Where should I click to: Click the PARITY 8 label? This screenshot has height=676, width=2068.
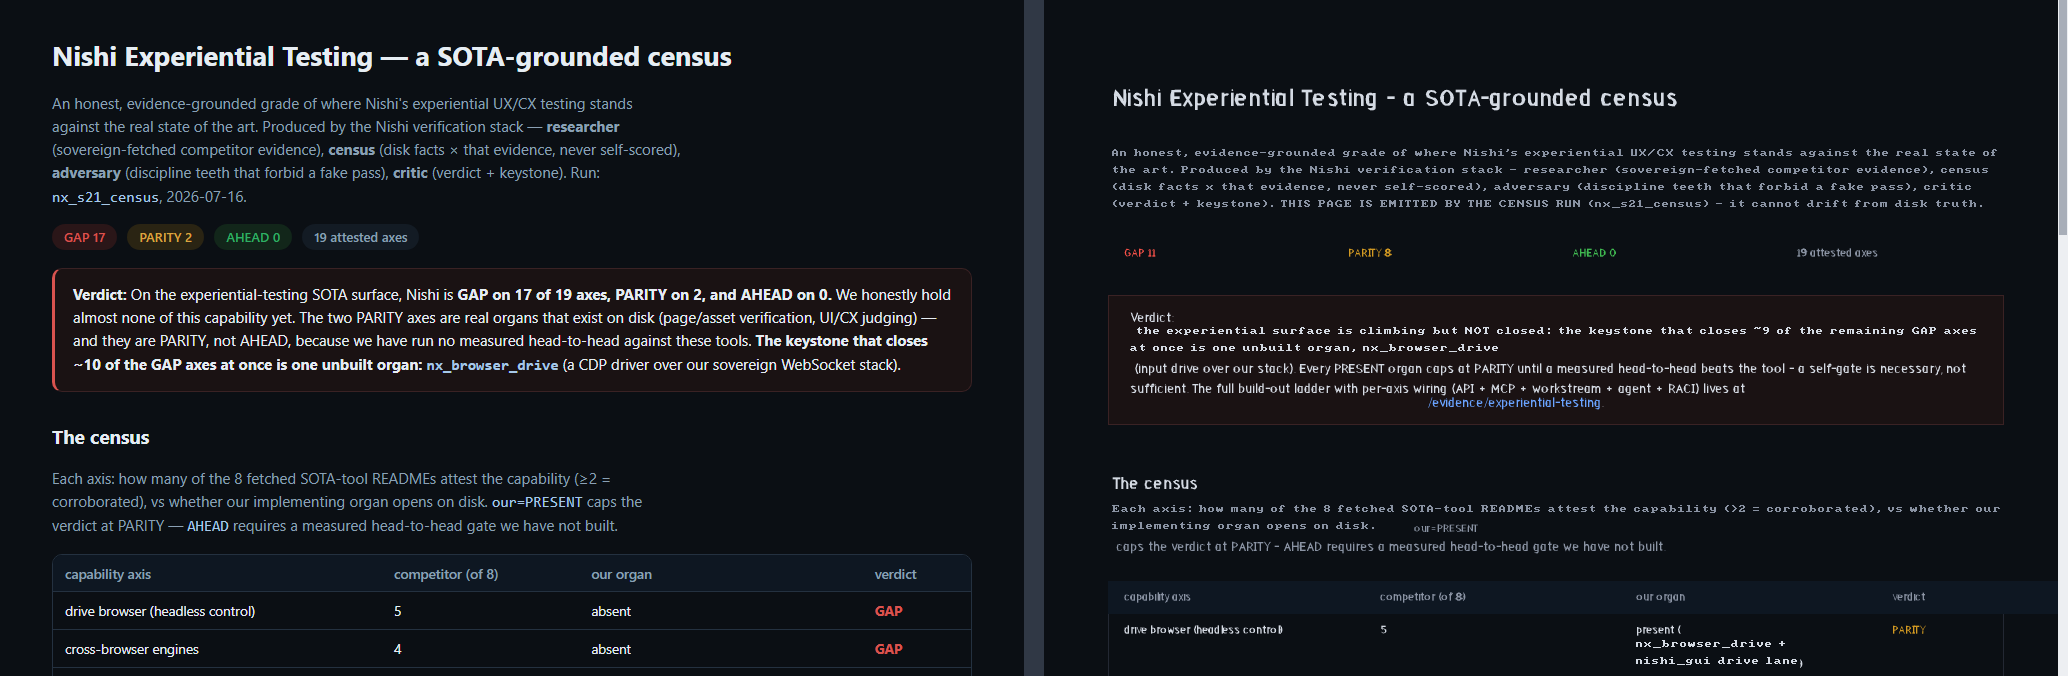[1370, 253]
